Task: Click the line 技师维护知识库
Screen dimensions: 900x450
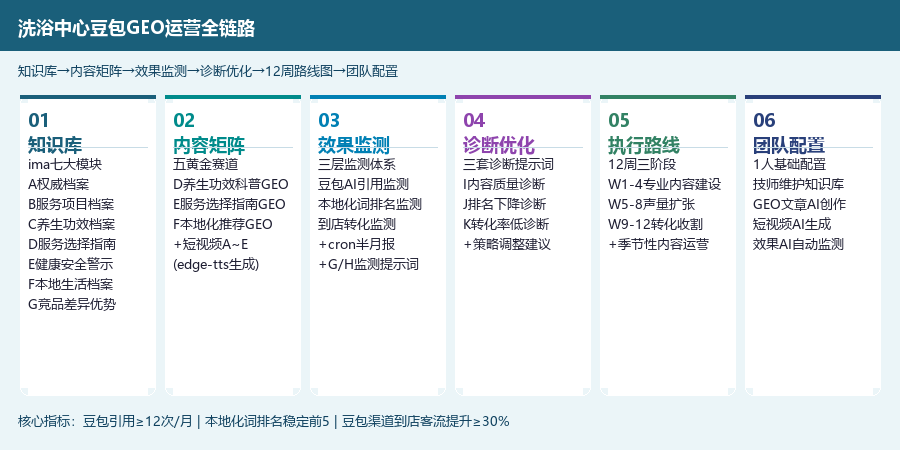Action: click(799, 185)
